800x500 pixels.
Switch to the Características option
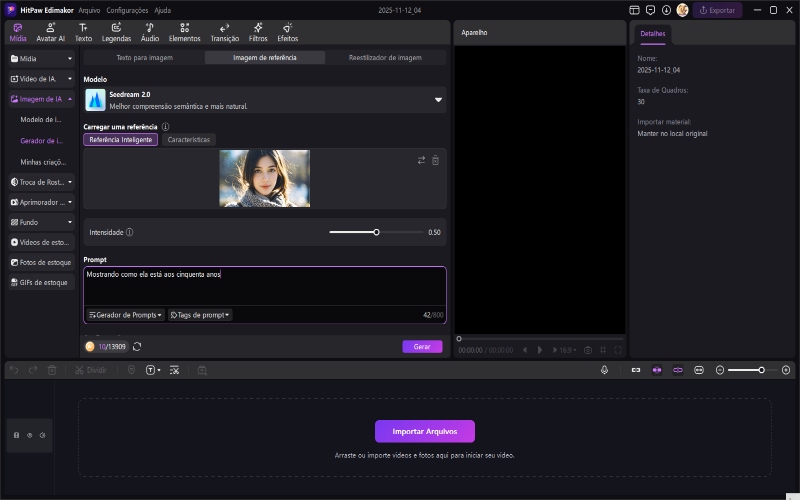[188, 140]
